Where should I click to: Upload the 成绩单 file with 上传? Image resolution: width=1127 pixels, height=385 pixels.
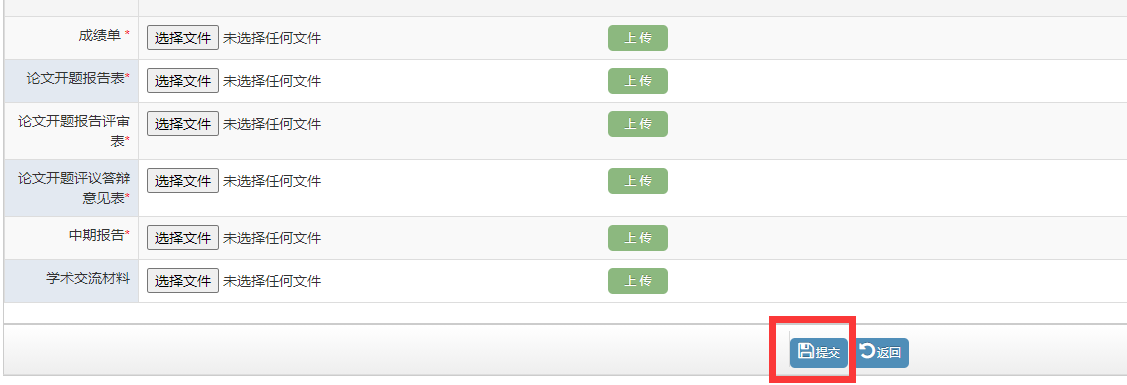(638, 38)
